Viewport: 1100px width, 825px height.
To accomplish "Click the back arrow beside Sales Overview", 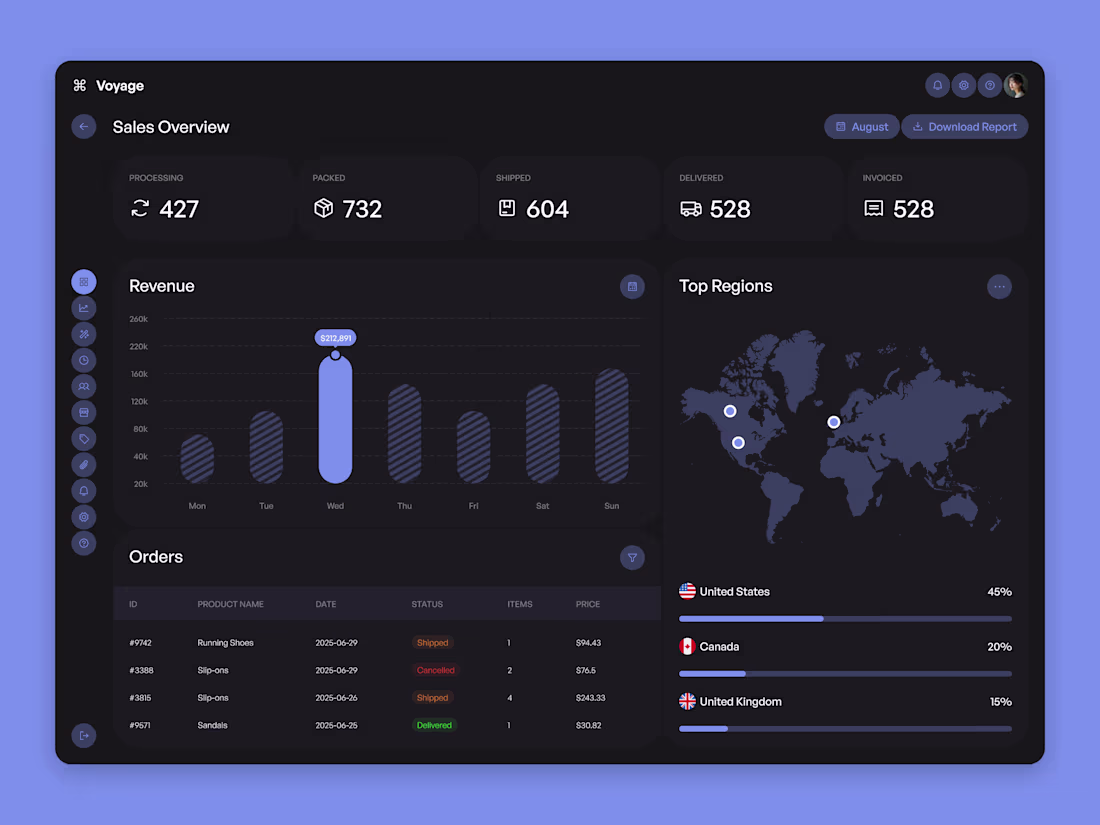I will tap(83, 126).
